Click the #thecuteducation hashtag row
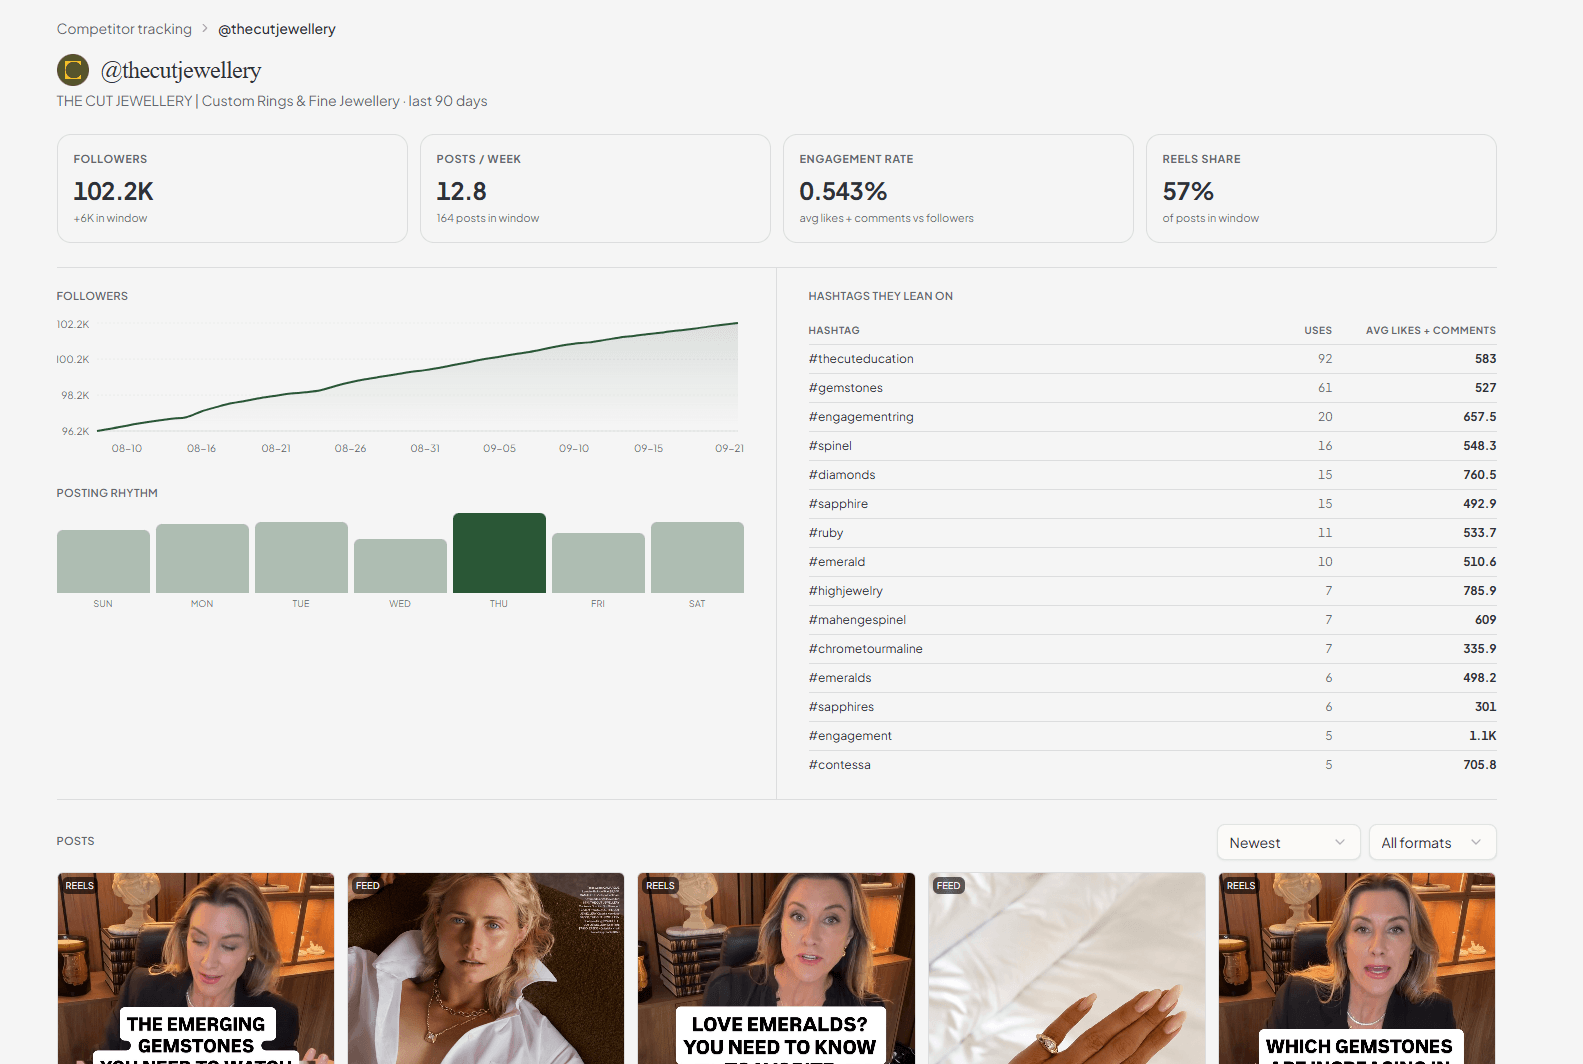 coord(1152,359)
